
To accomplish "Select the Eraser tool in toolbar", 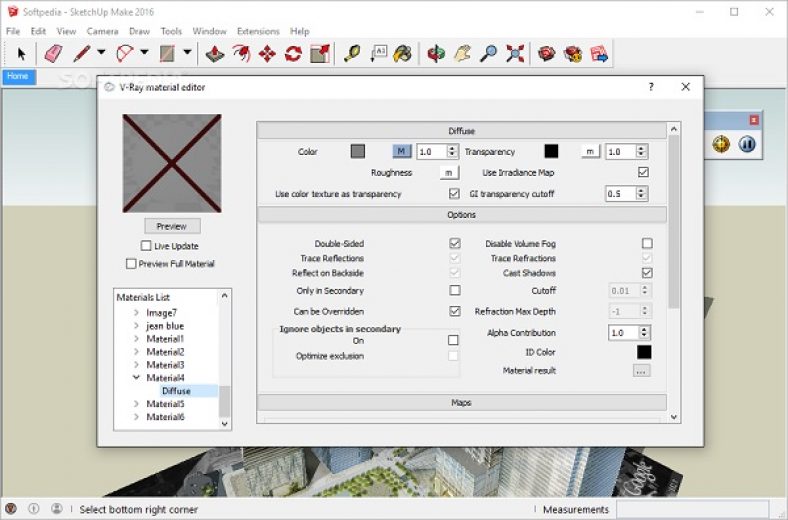I will tap(53, 53).
